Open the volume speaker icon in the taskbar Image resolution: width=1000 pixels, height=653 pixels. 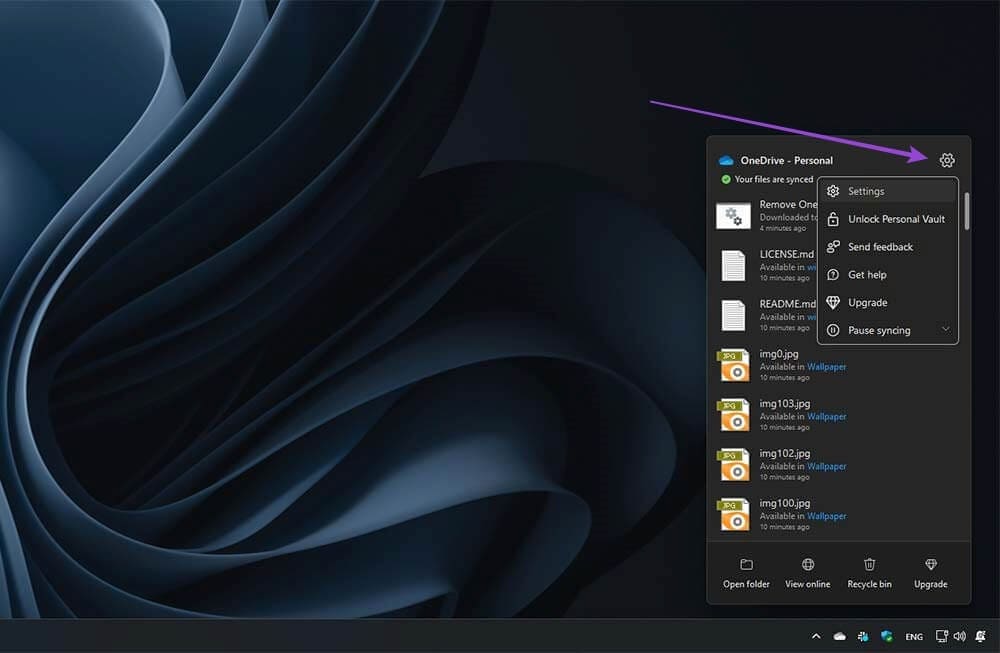(960, 636)
